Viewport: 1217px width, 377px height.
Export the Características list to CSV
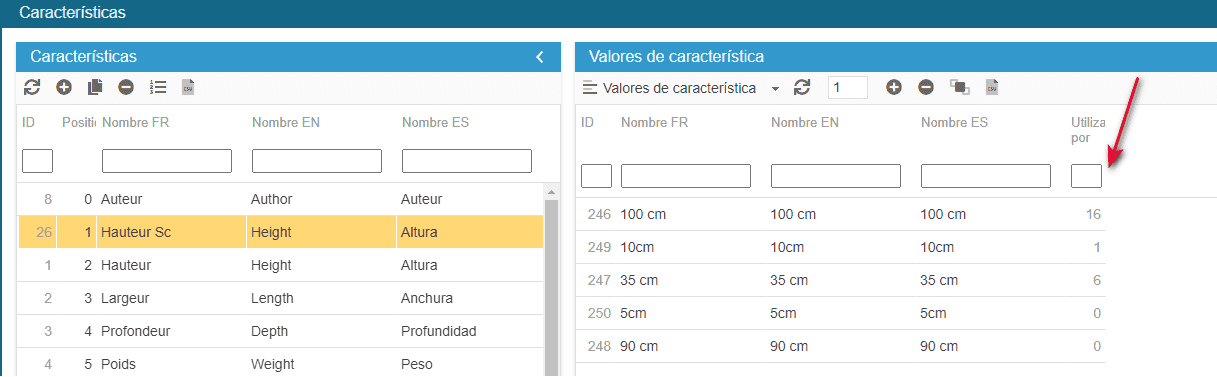pyautogui.click(x=188, y=88)
